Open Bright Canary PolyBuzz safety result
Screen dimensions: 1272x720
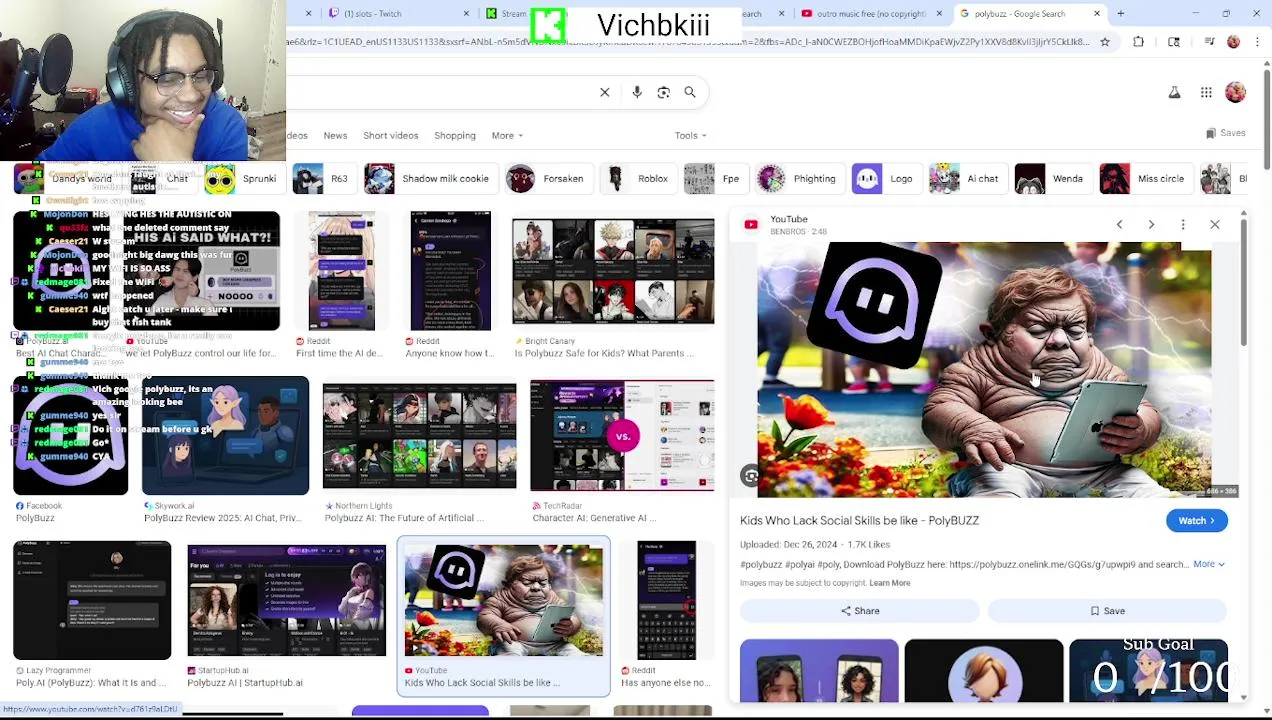pos(613,272)
